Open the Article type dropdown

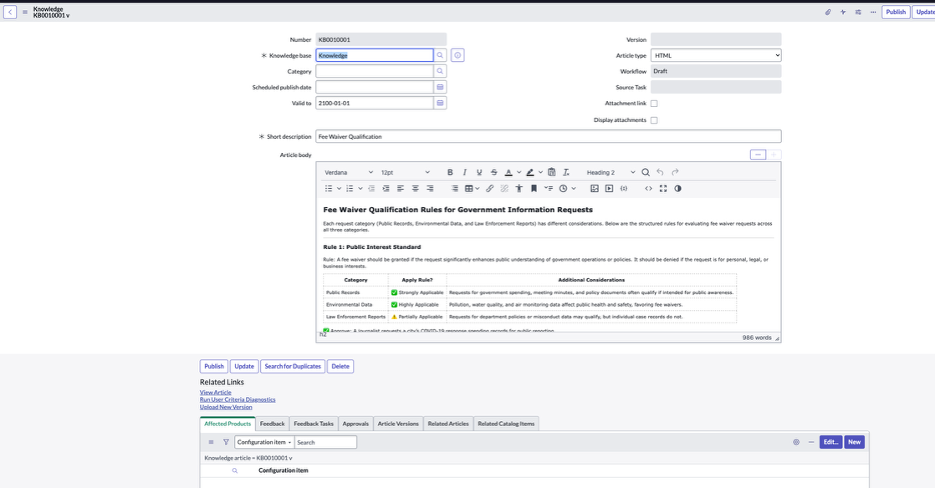716,55
